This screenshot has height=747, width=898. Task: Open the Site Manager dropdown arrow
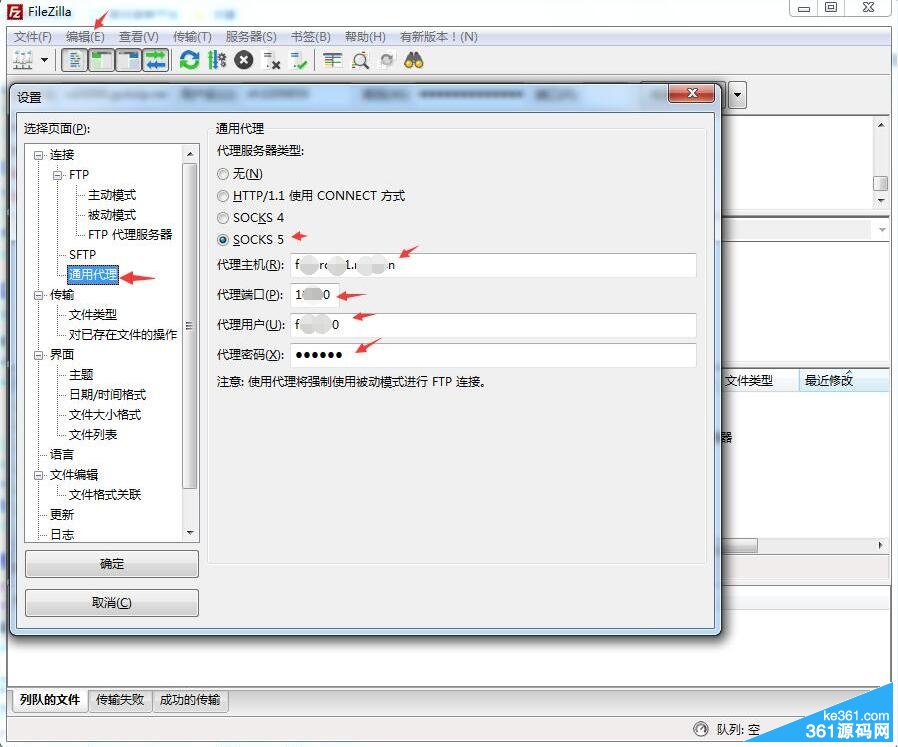[44, 60]
